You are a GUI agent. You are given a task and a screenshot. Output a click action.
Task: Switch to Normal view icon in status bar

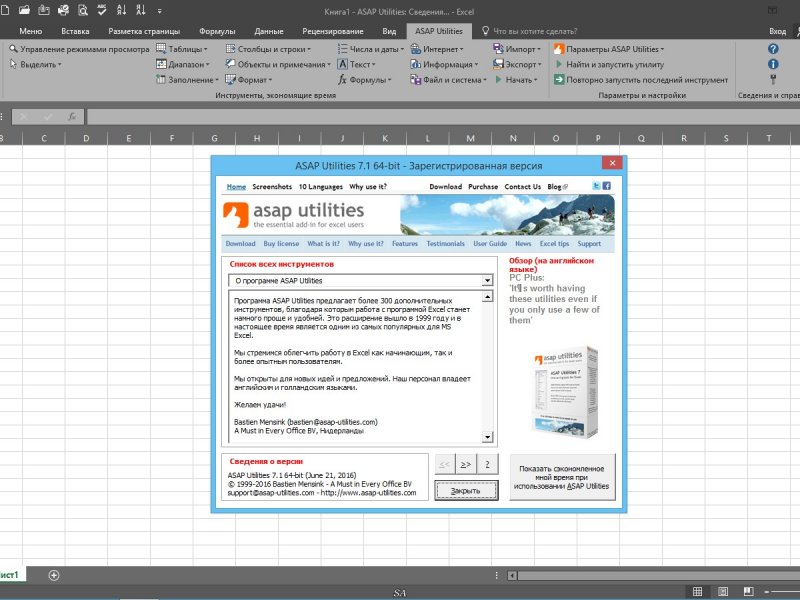click(x=697, y=591)
